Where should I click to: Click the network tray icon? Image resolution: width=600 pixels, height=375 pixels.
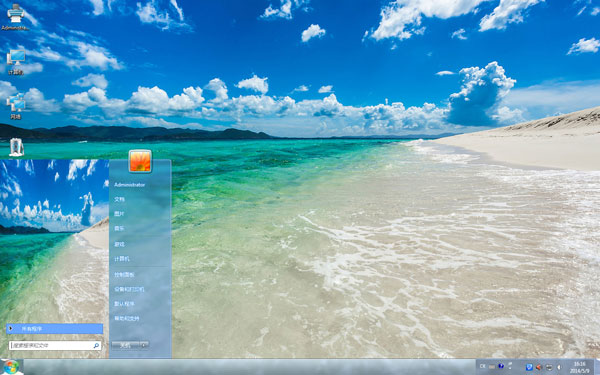[549, 367]
